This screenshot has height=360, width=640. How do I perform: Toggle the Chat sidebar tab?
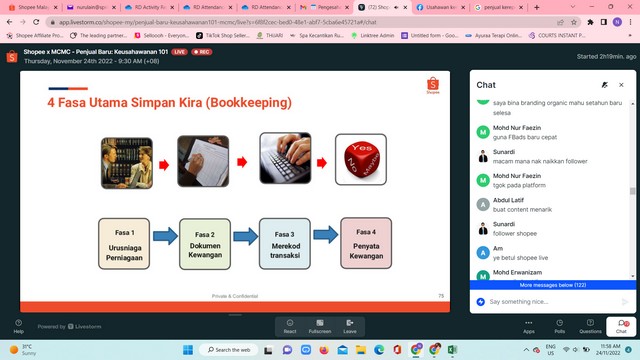point(621,327)
